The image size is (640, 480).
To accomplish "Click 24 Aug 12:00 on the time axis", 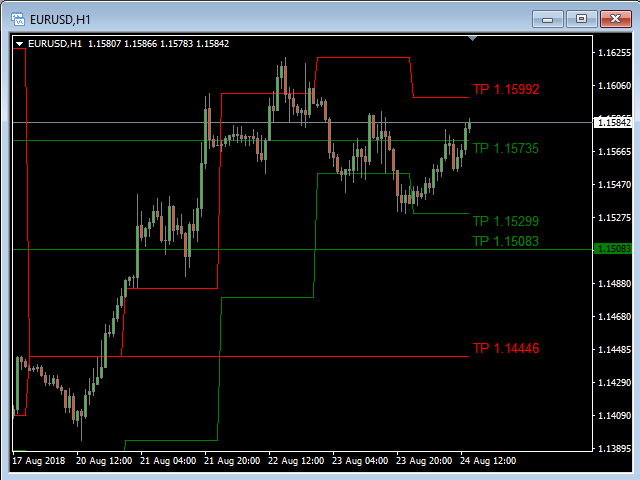I will click(x=488, y=462).
